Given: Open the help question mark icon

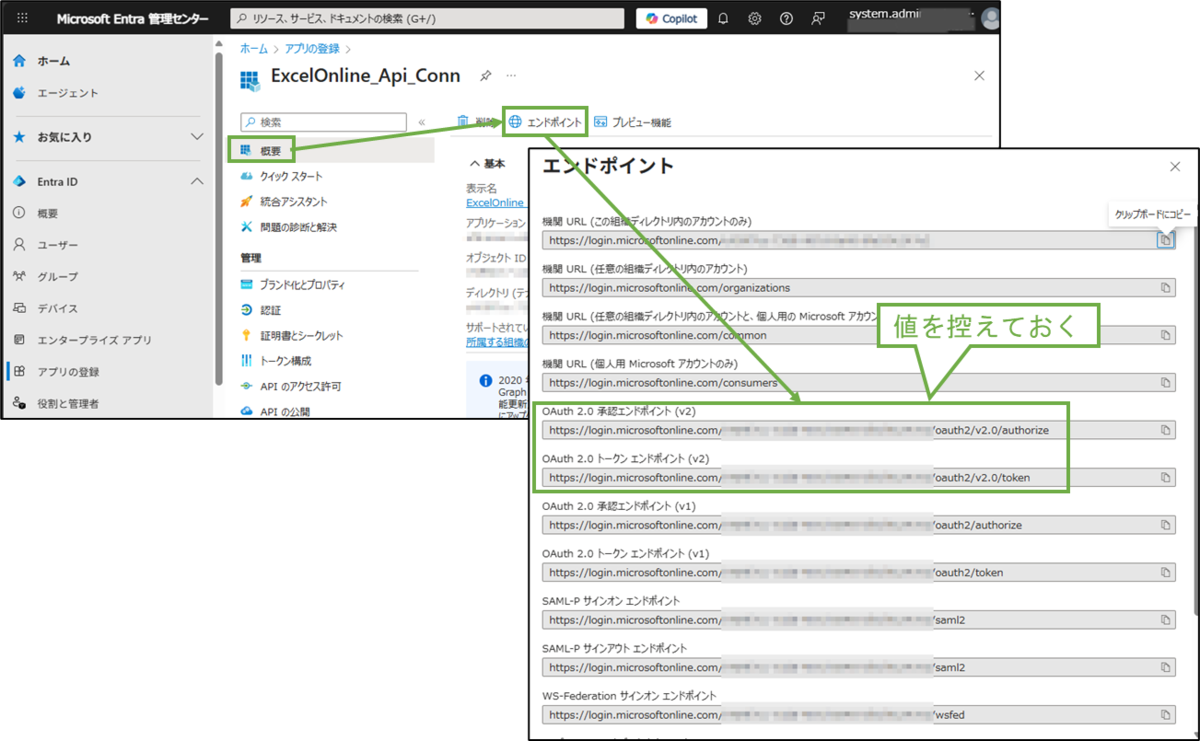Looking at the screenshot, I should click(786, 19).
